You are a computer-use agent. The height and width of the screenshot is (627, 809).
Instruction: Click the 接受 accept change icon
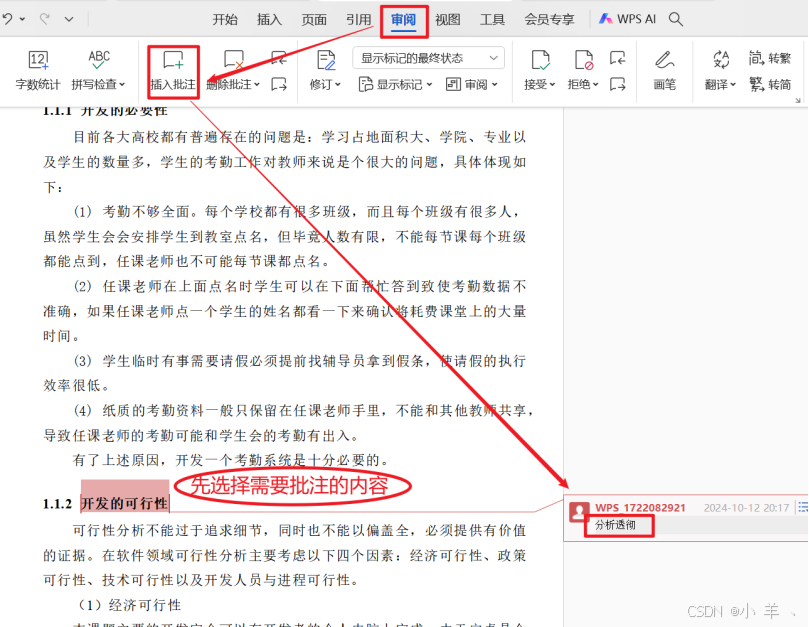(x=540, y=60)
